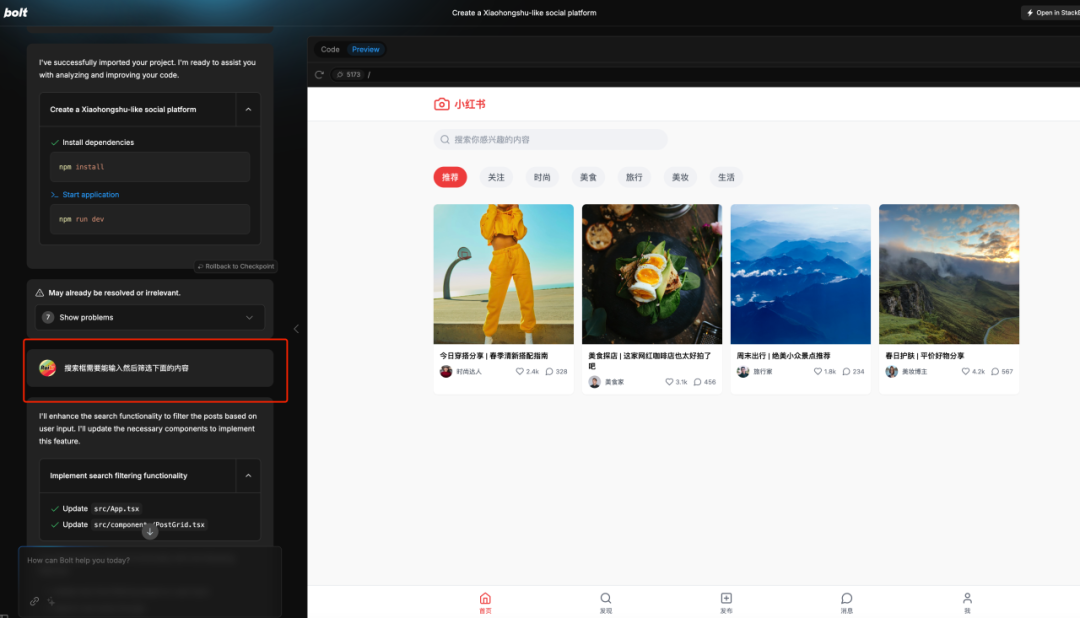Click the 搜索你感兴趣的内容 search field
The width and height of the screenshot is (1080, 618).
[x=550, y=139]
